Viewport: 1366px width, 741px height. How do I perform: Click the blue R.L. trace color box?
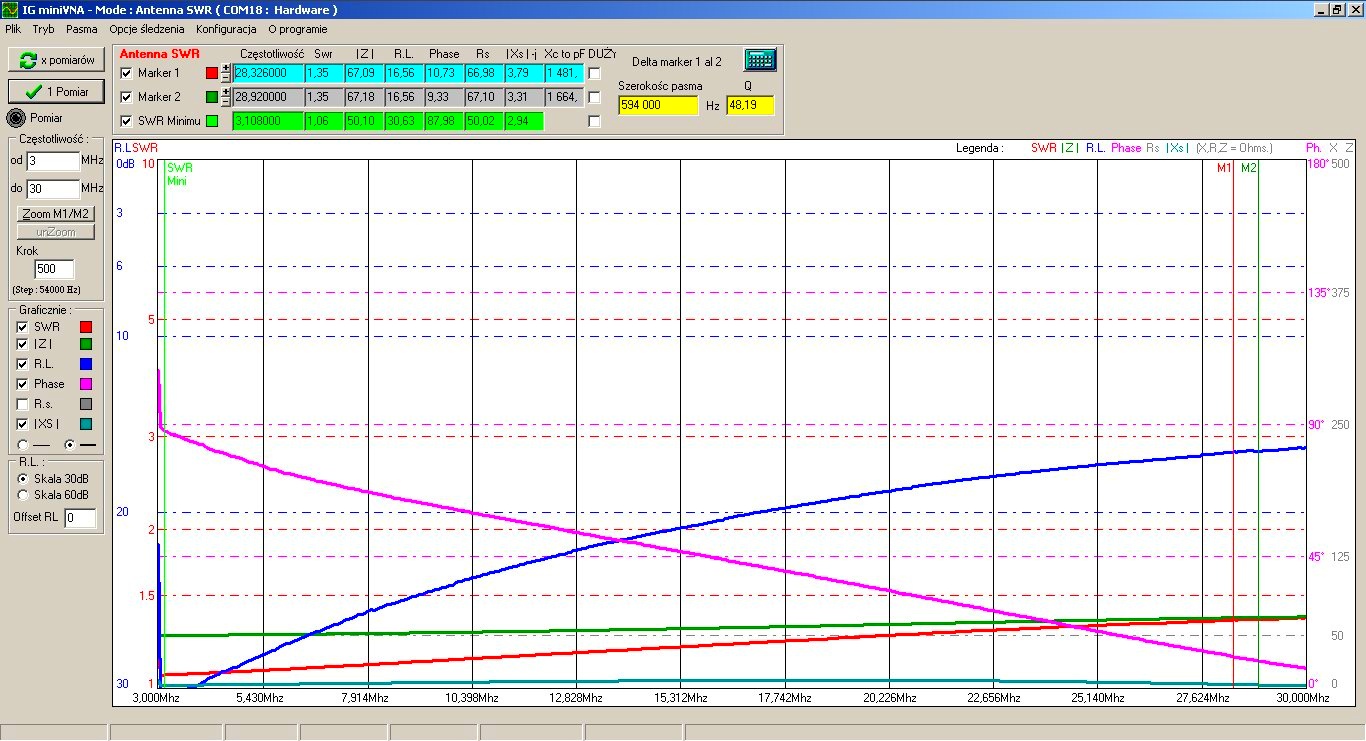tap(85, 364)
